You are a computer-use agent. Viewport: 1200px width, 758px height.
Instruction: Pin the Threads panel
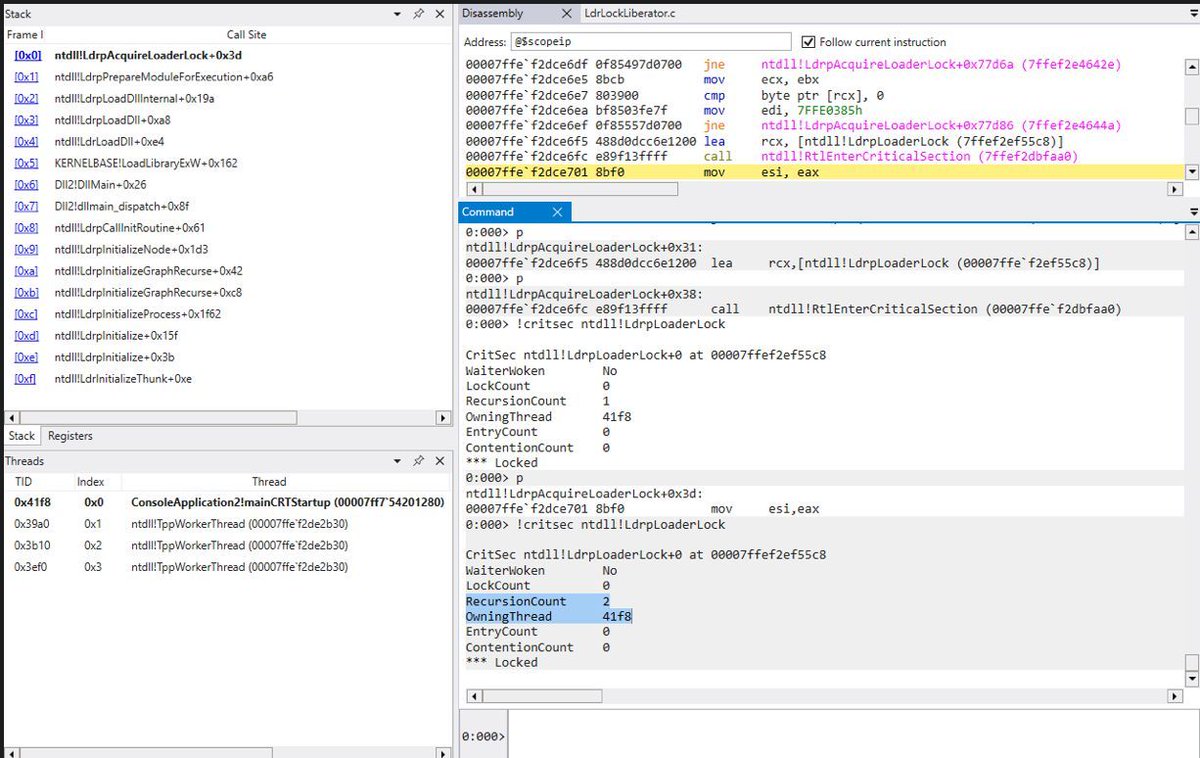pyautogui.click(x=418, y=461)
